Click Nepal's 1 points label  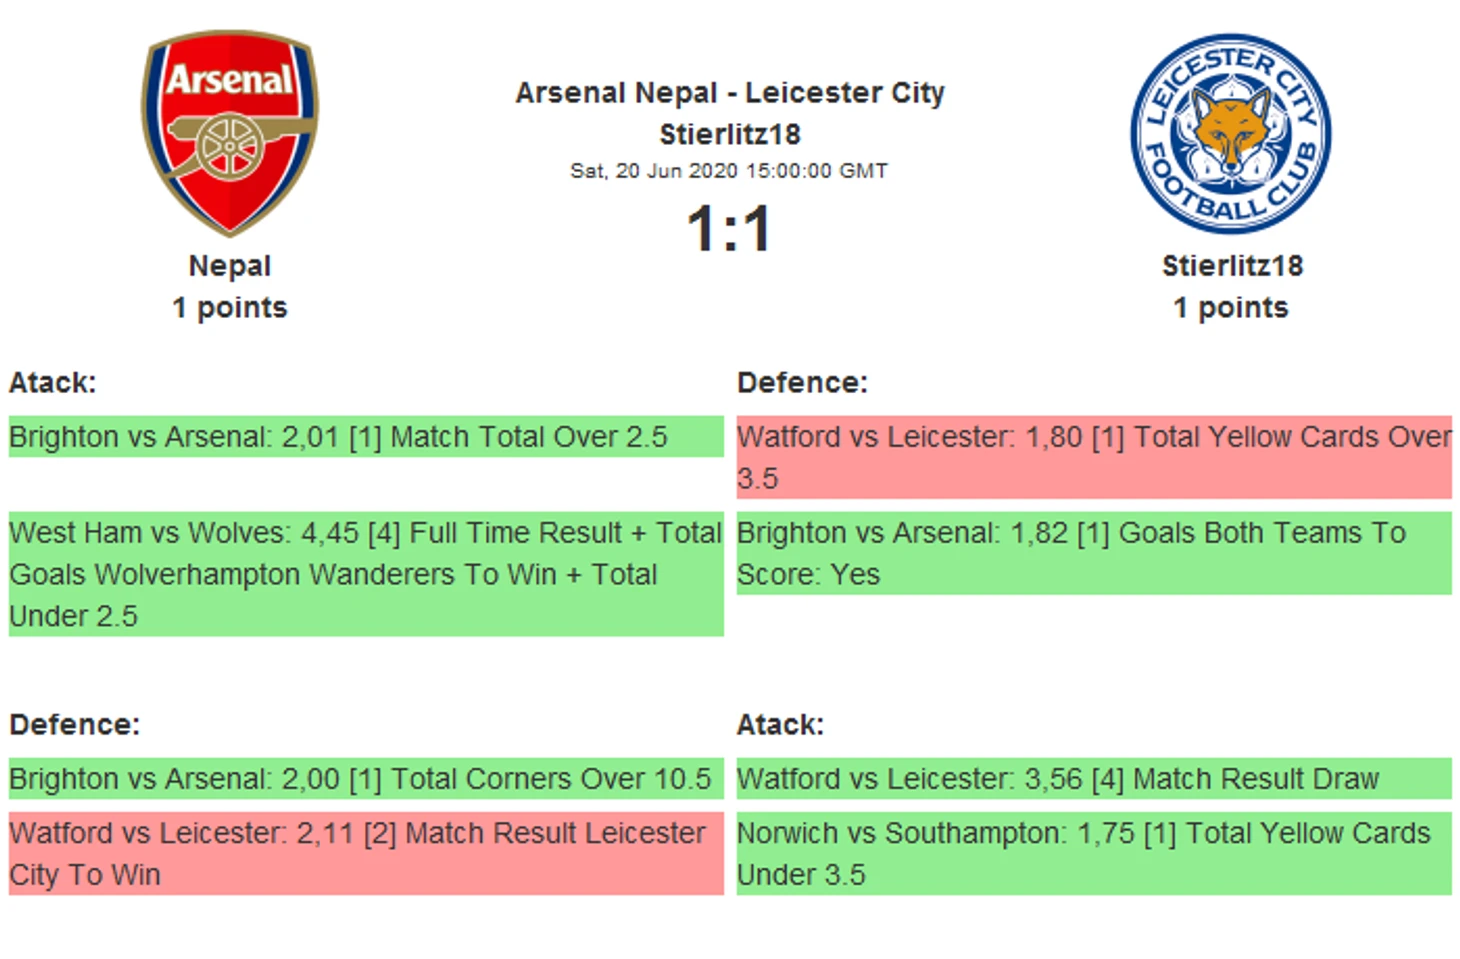click(229, 308)
